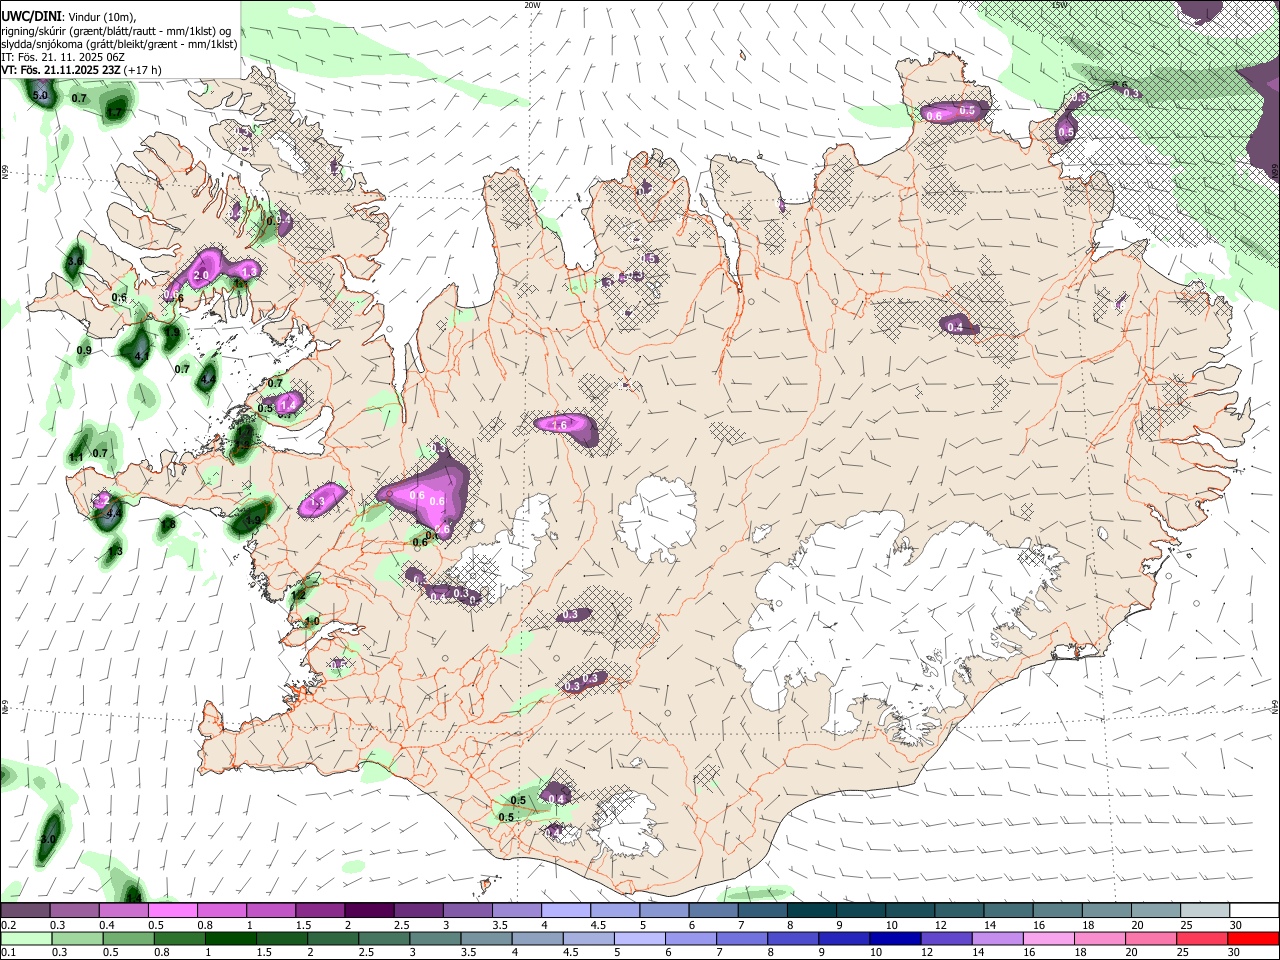1280x960 pixels.
Task: Click the UWC/DINI model title text
Action: coord(31,17)
